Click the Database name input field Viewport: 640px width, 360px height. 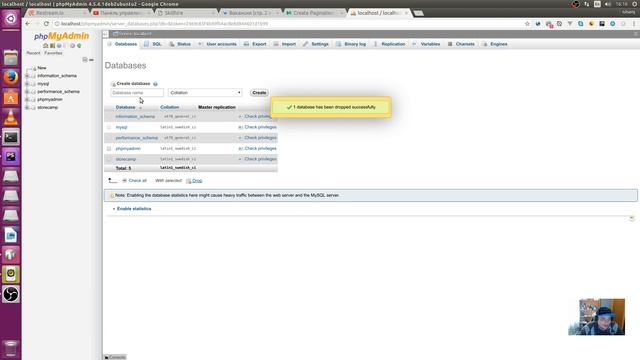137,93
